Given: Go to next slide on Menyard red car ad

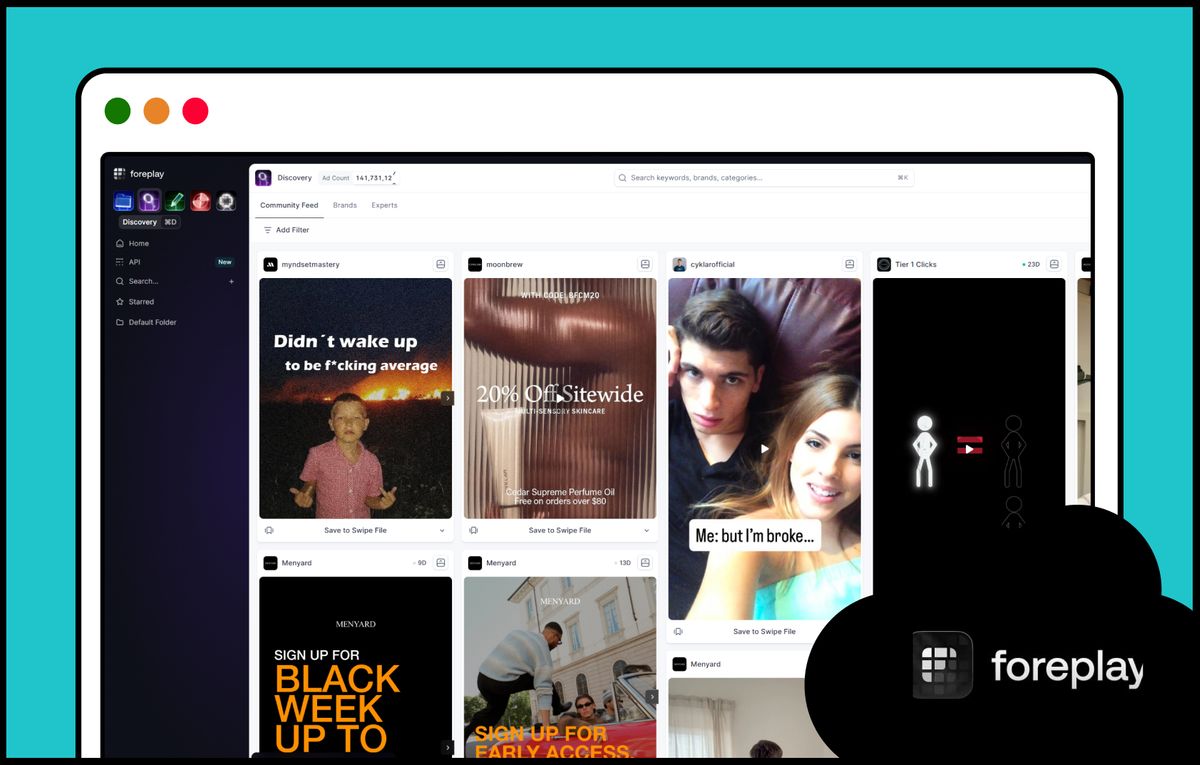Looking at the screenshot, I should pyautogui.click(x=652, y=697).
